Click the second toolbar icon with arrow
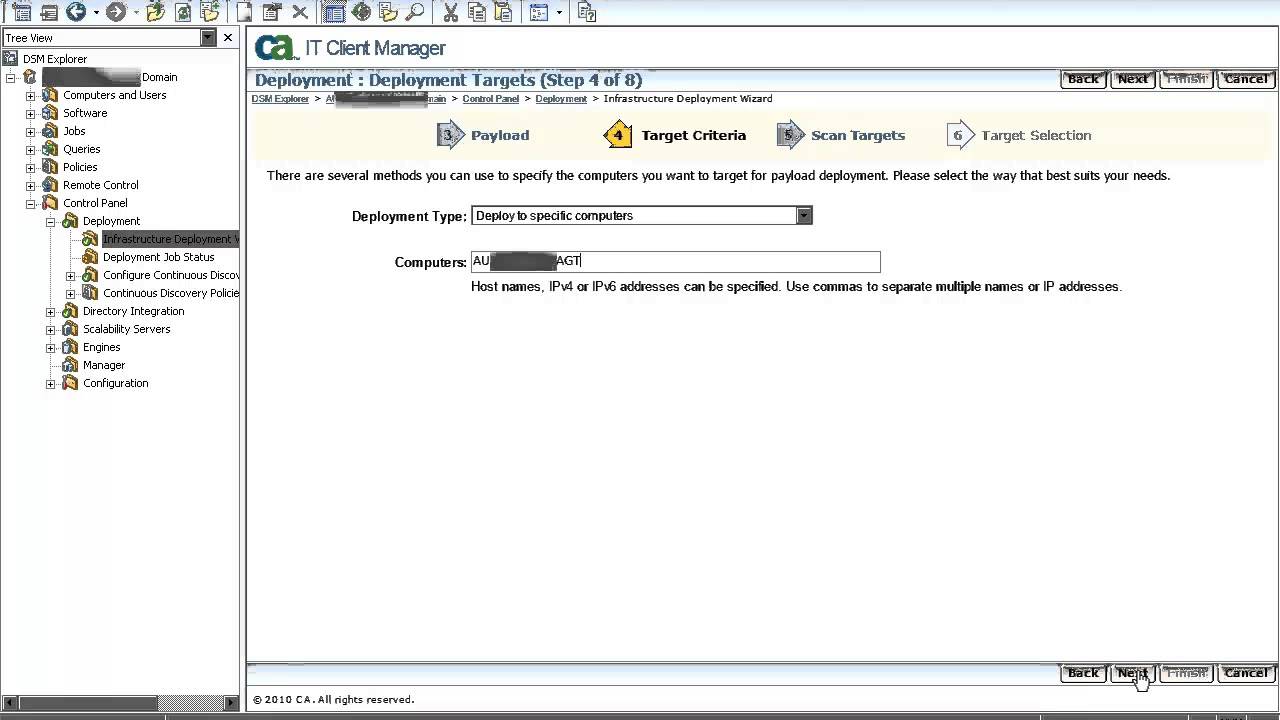The image size is (1280, 720). (48, 12)
